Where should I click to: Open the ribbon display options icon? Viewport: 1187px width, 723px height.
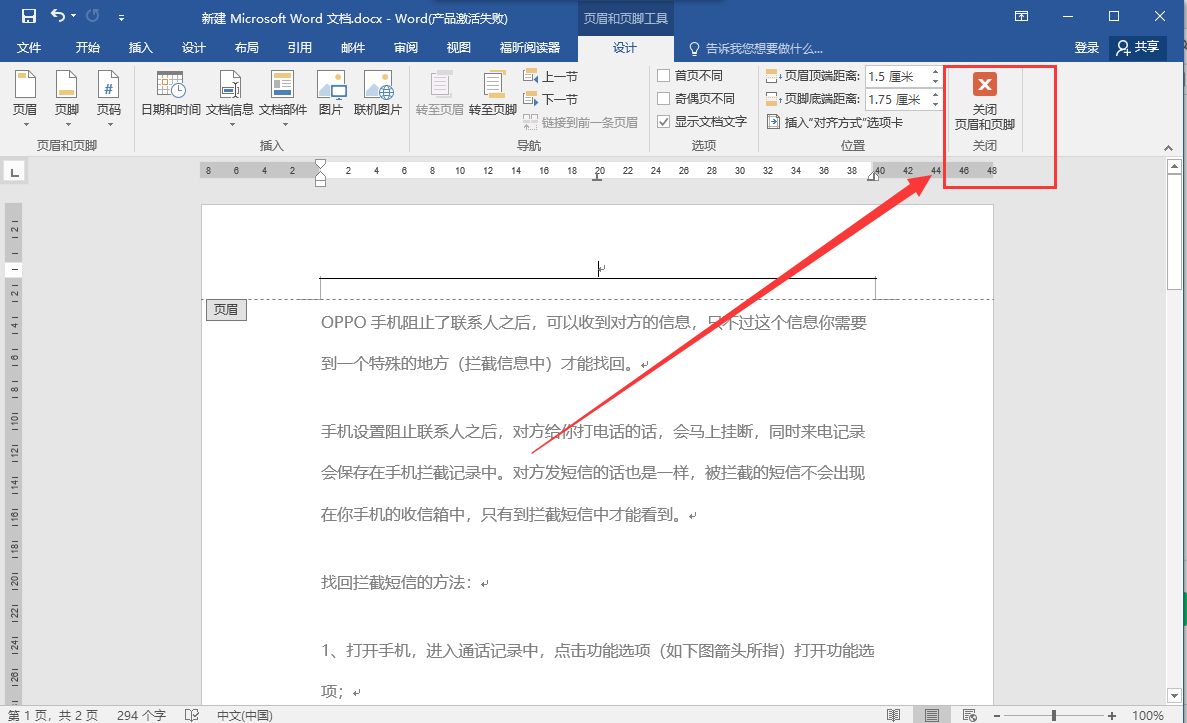click(1021, 16)
